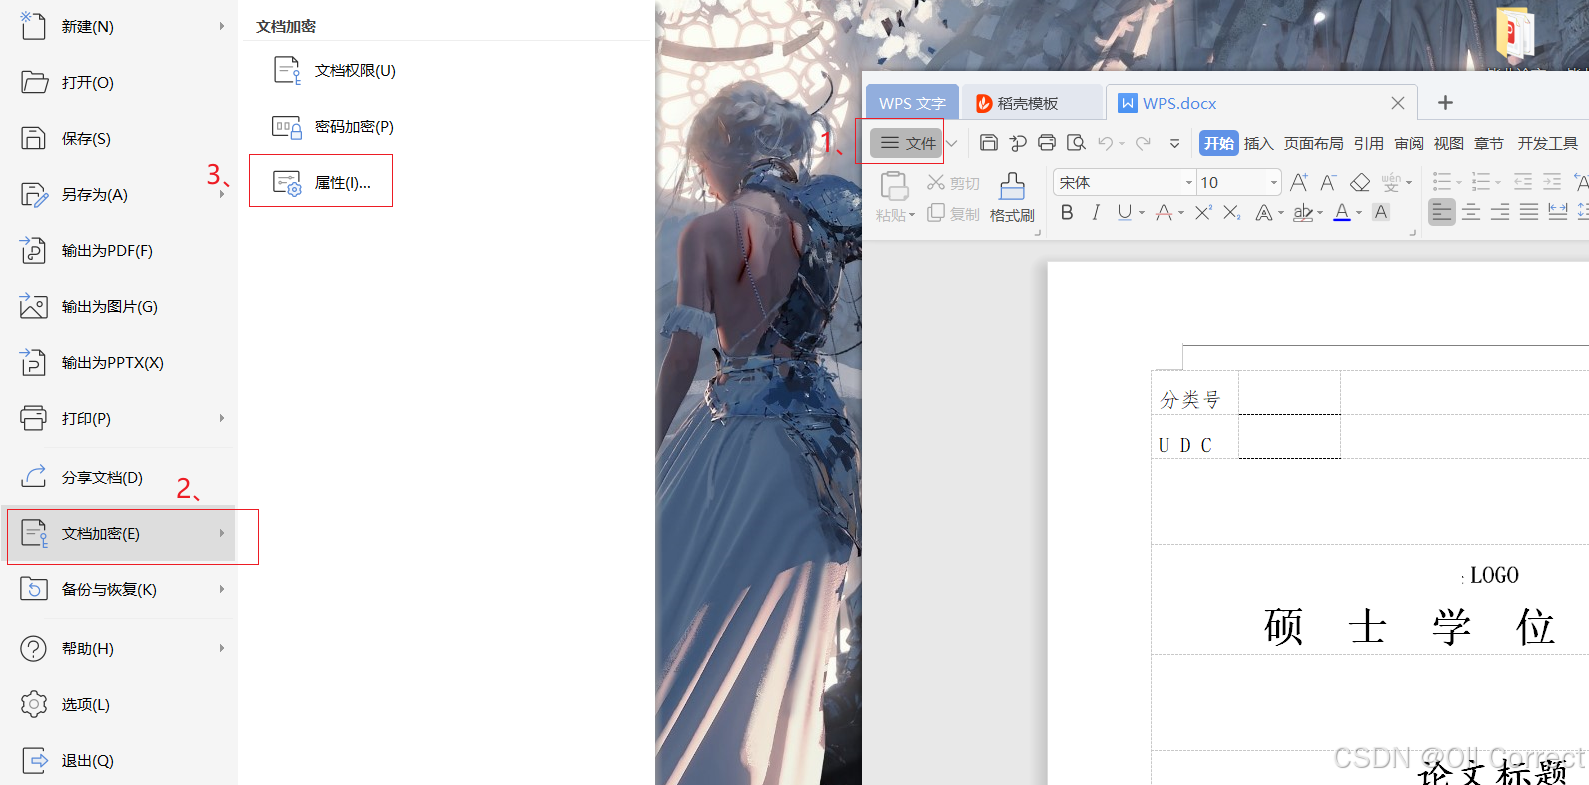Open the 审阅 ribbon tab
The image size is (1589, 785).
pos(1409,143)
